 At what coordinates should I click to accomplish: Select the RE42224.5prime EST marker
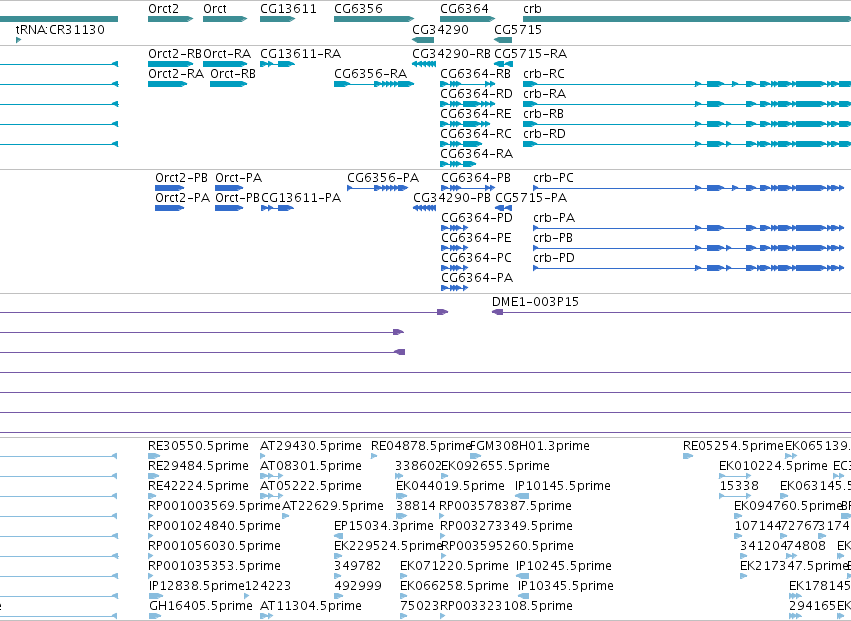[x=151, y=496]
